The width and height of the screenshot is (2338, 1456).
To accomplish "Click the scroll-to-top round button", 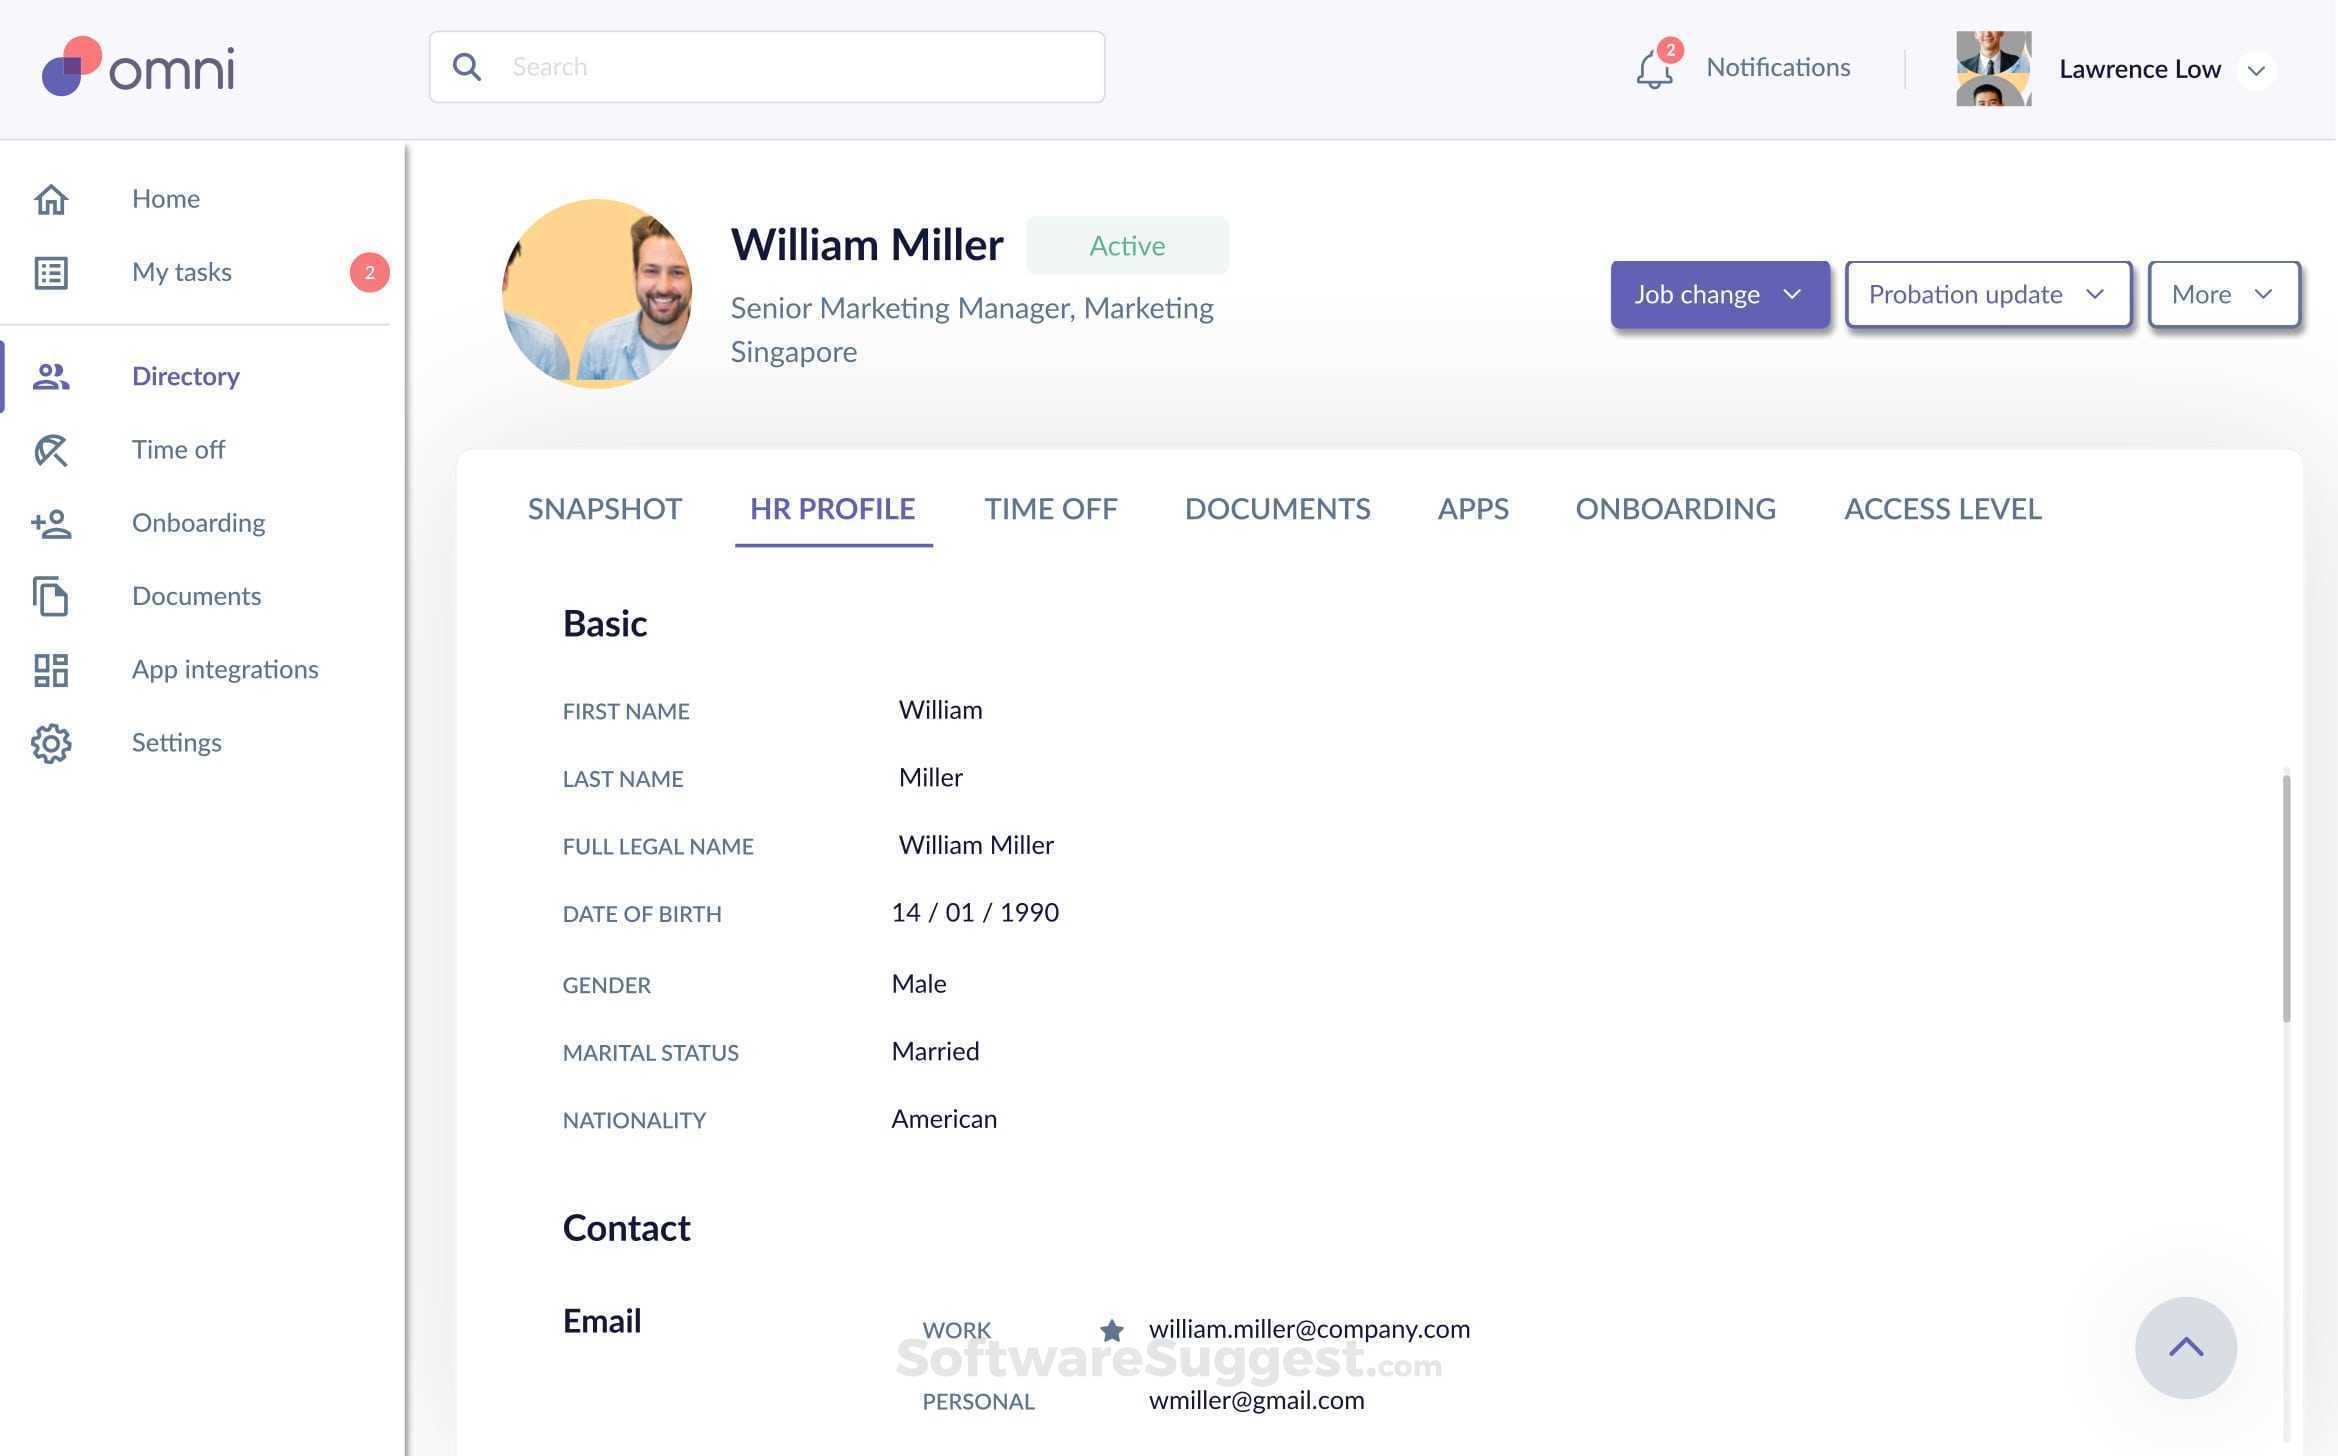I will pyautogui.click(x=2185, y=1347).
